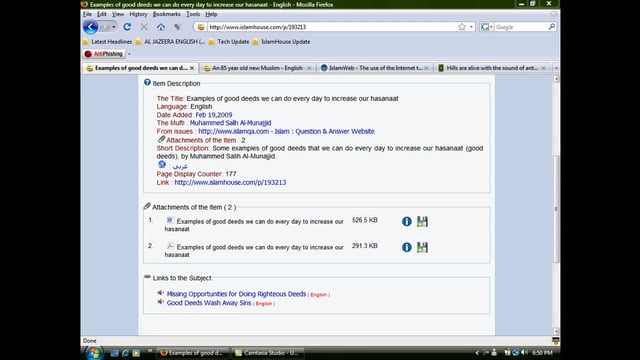Click the scrollbar down arrow

tap(556, 331)
